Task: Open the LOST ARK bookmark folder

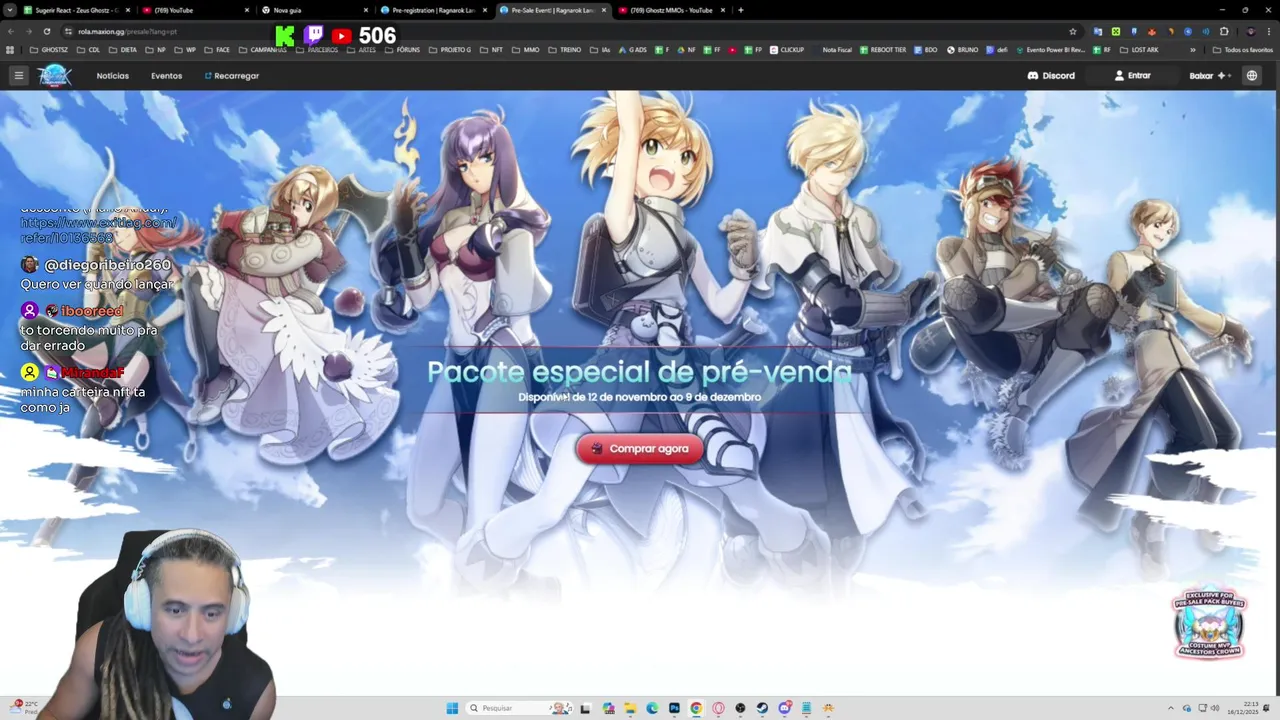Action: pyautogui.click(x=1139, y=49)
